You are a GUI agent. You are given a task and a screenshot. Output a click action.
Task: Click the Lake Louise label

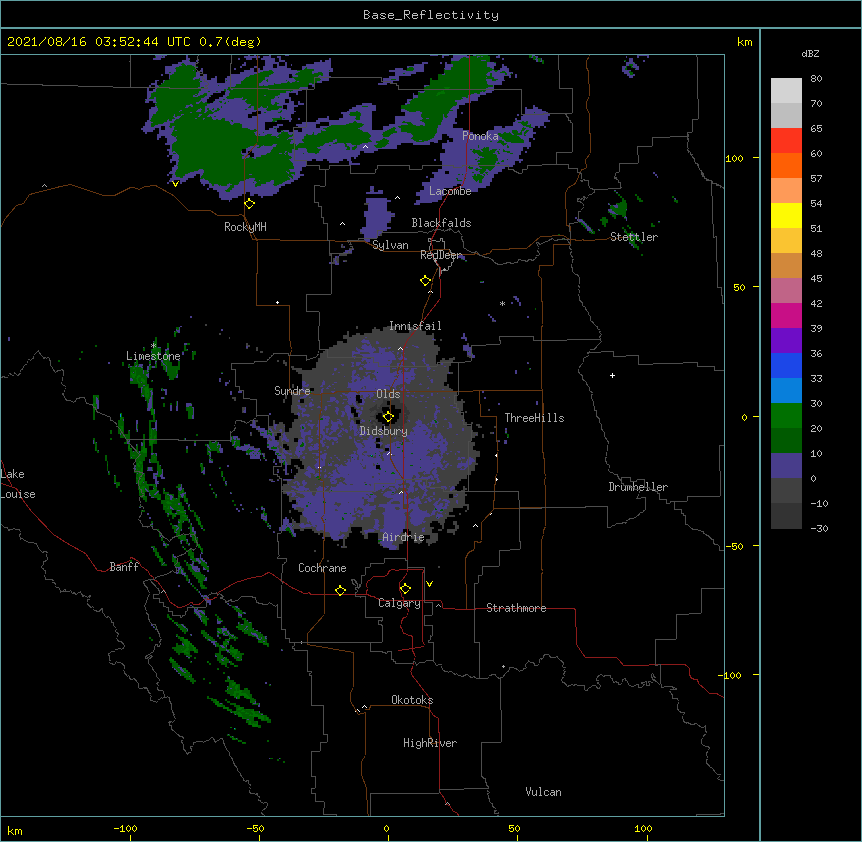tap(18, 484)
